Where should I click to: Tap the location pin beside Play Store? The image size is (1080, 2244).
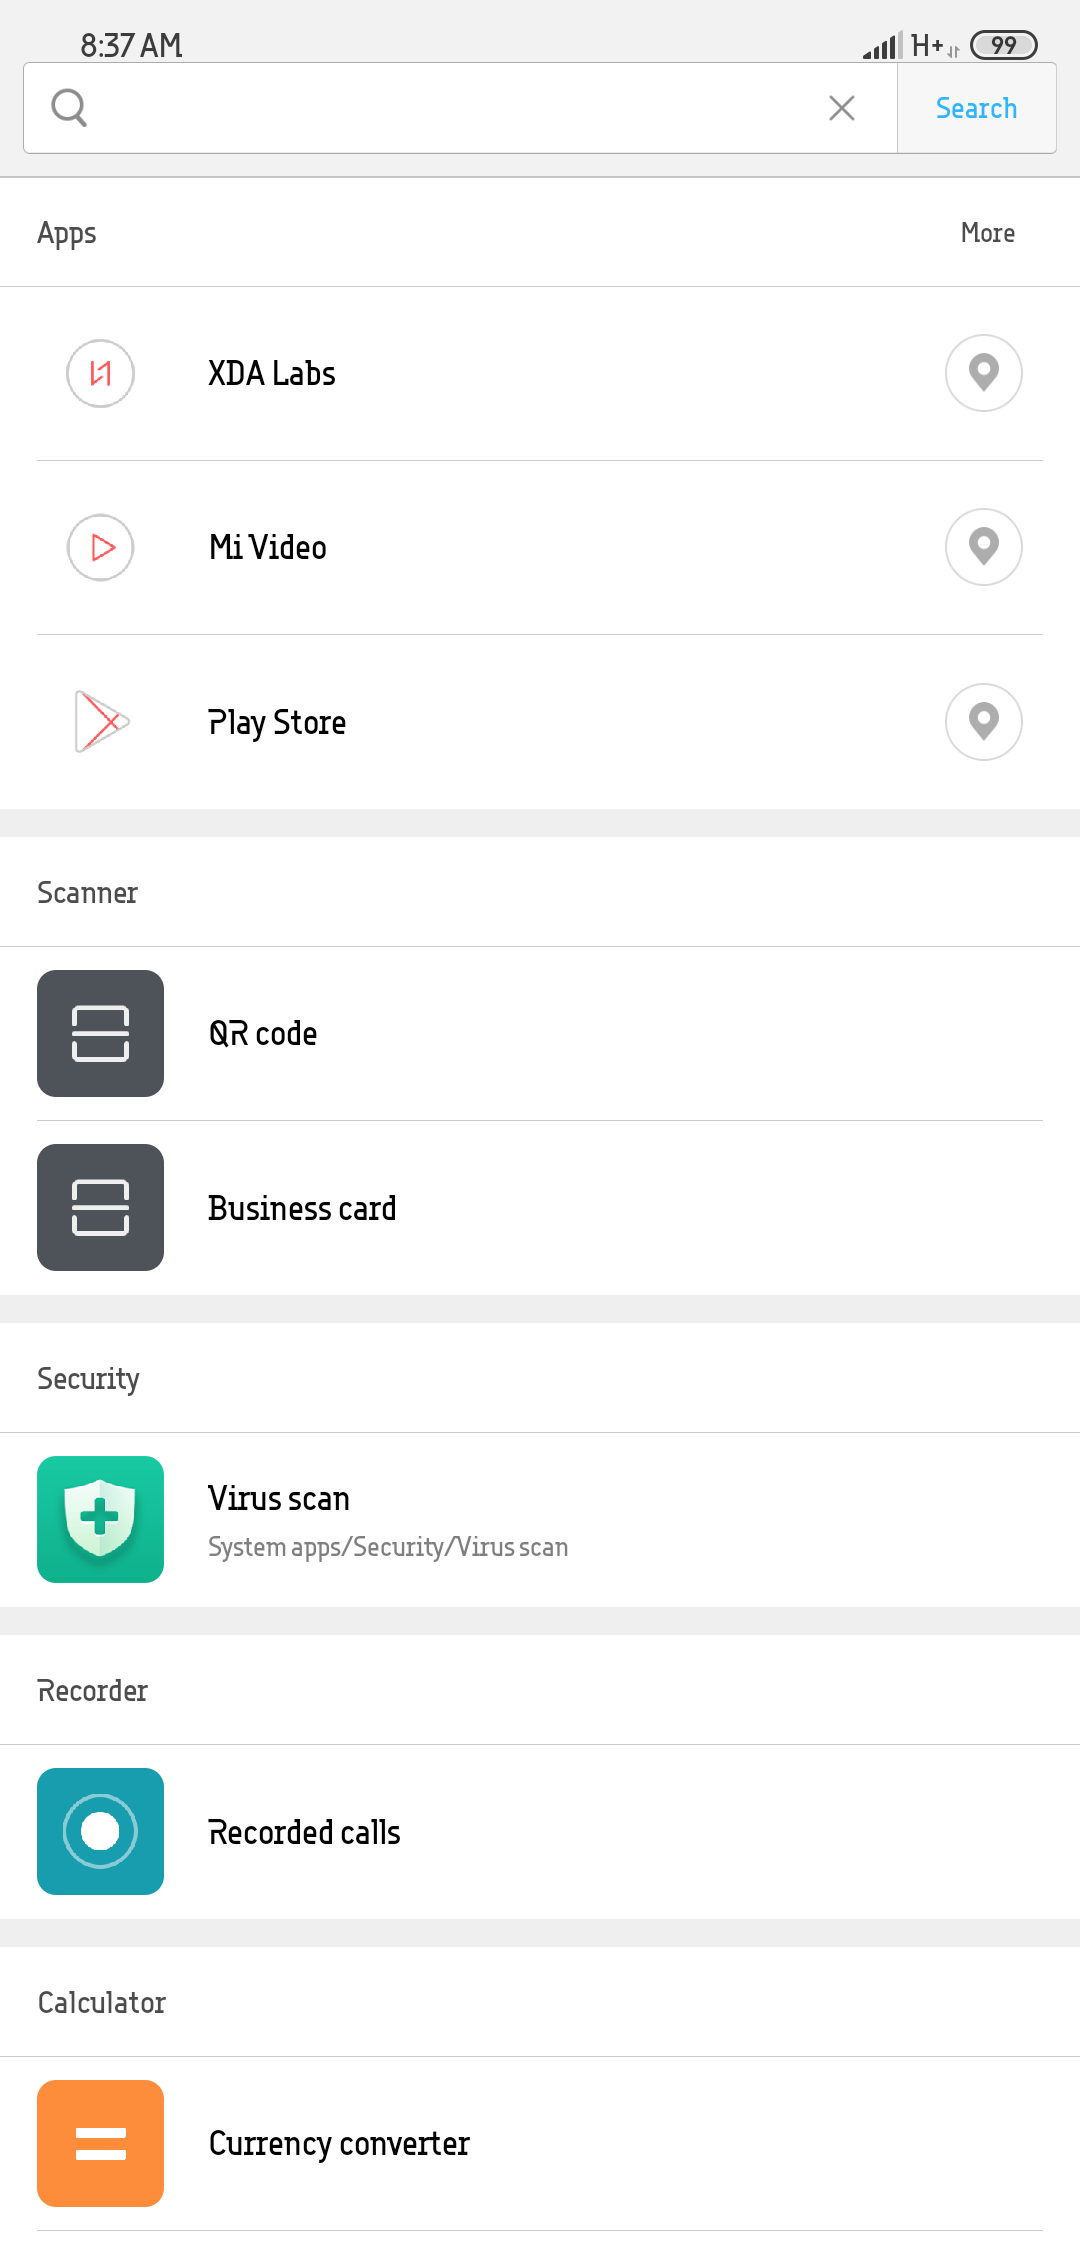tap(984, 722)
